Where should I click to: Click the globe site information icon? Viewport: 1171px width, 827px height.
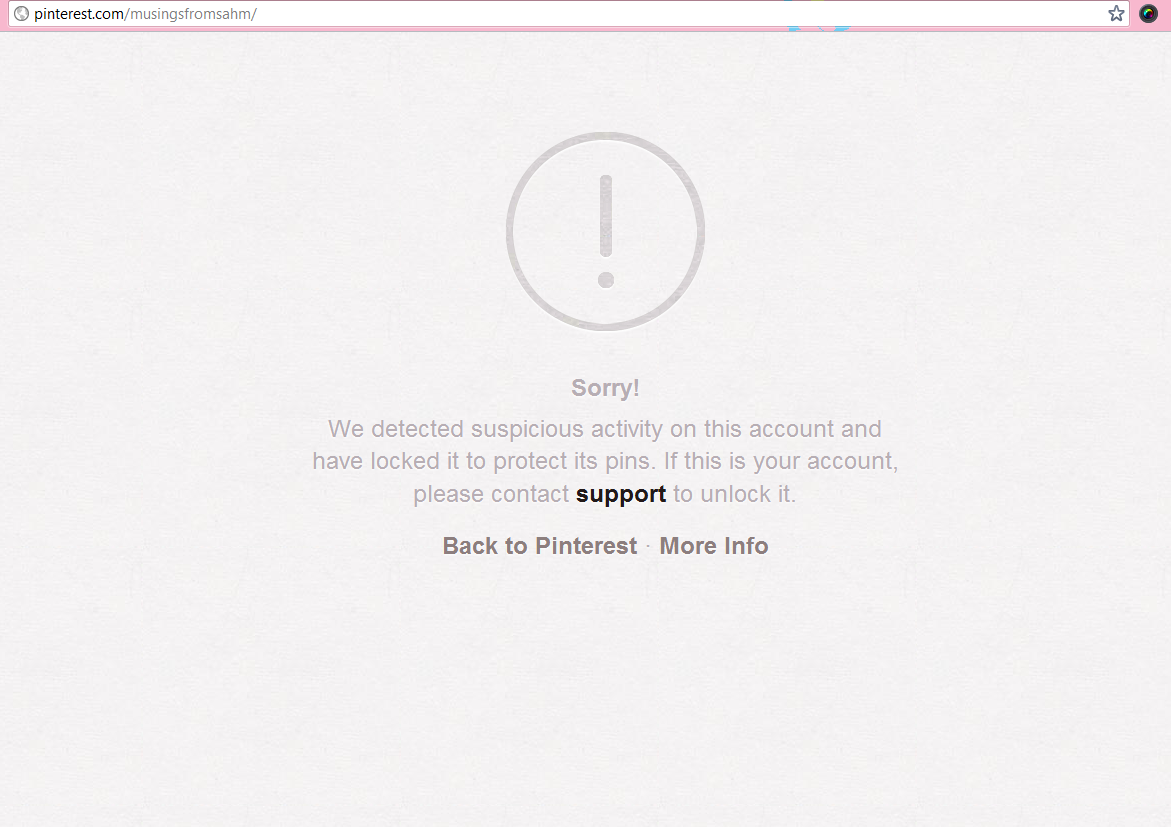(x=22, y=13)
